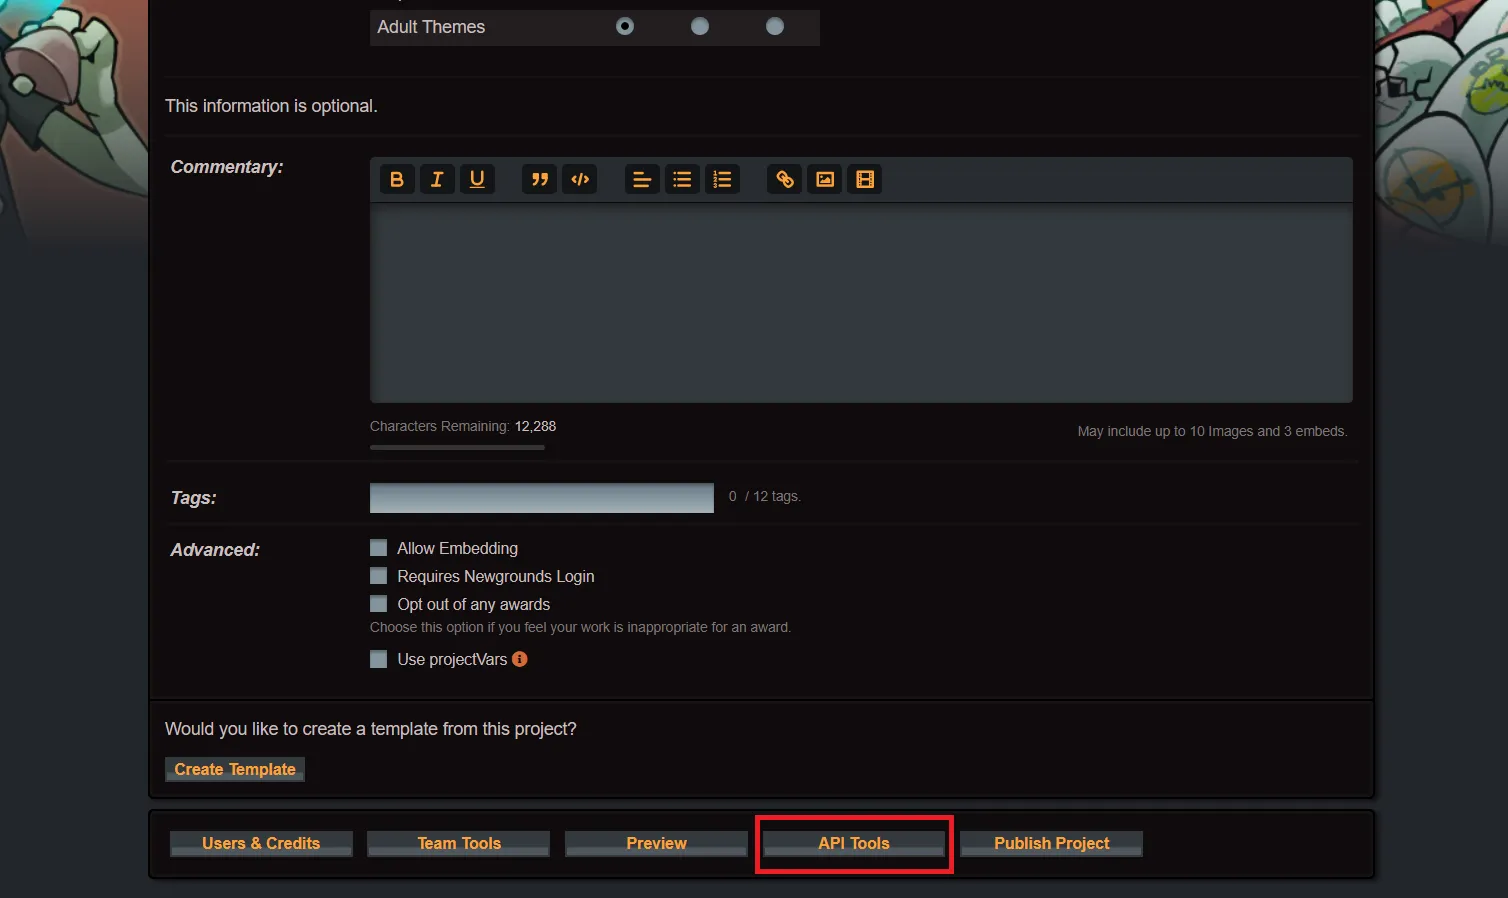Insert a blockquote in the commentary

click(x=539, y=179)
